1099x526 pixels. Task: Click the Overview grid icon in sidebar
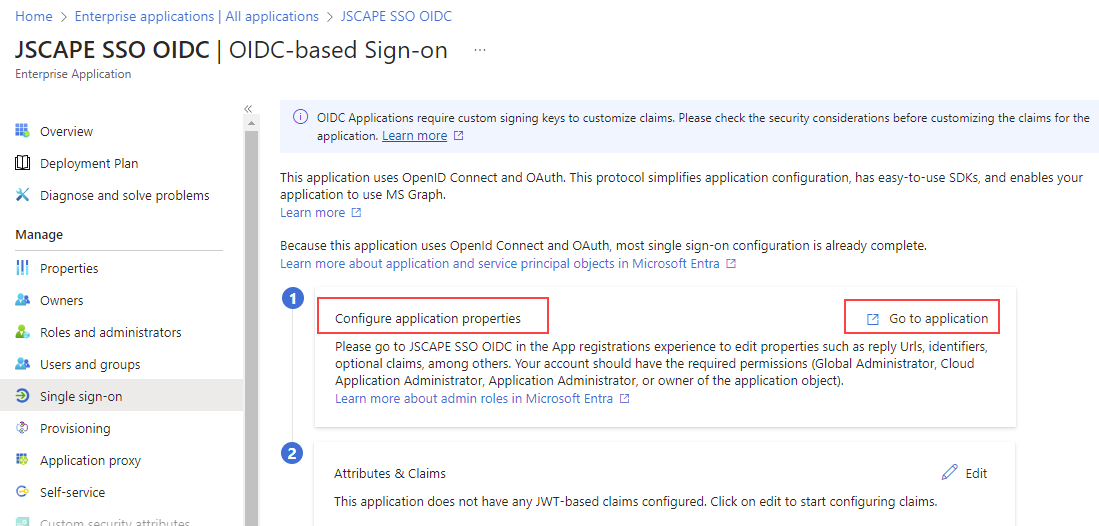(x=22, y=131)
